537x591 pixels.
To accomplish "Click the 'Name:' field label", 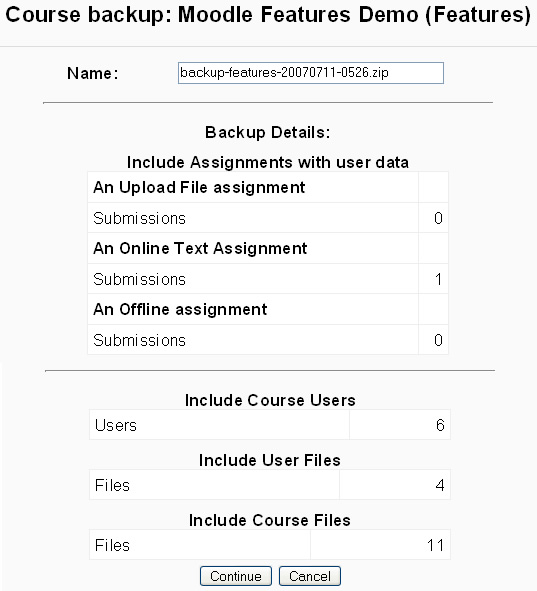I will pyautogui.click(x=93, y=73).
